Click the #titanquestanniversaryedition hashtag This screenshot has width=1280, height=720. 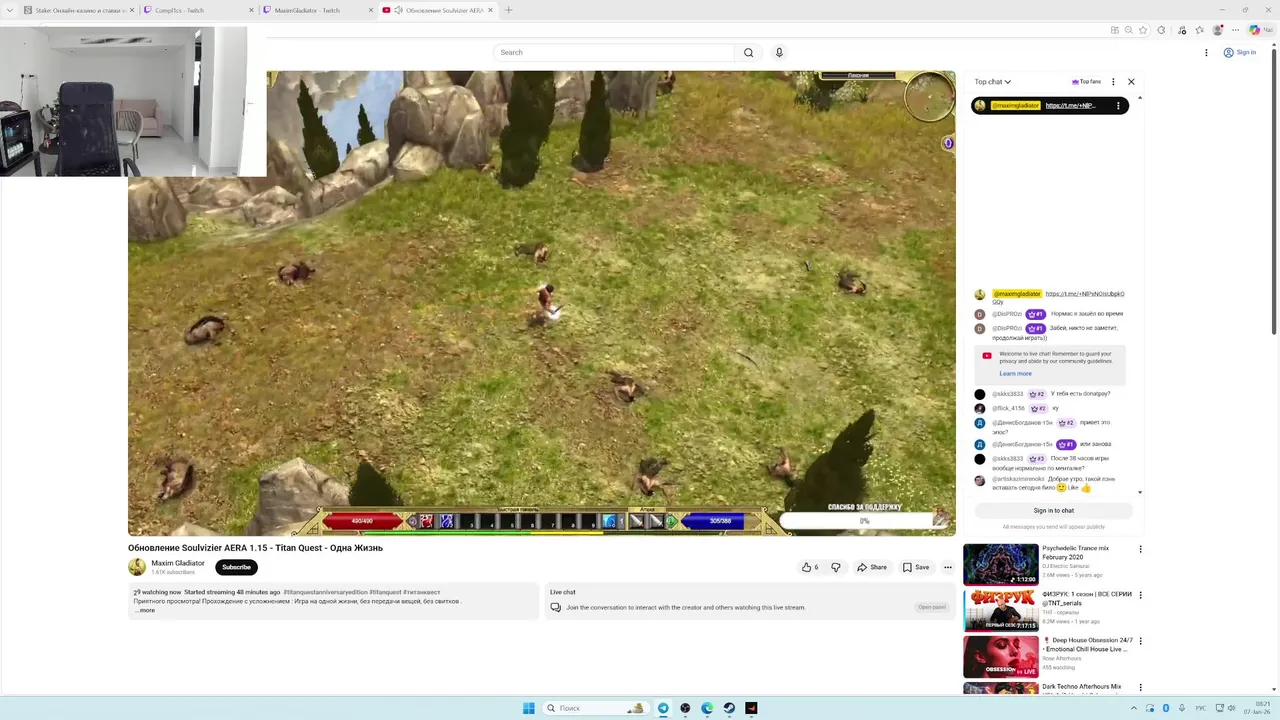pyautogui.click(x=325, y=592)
